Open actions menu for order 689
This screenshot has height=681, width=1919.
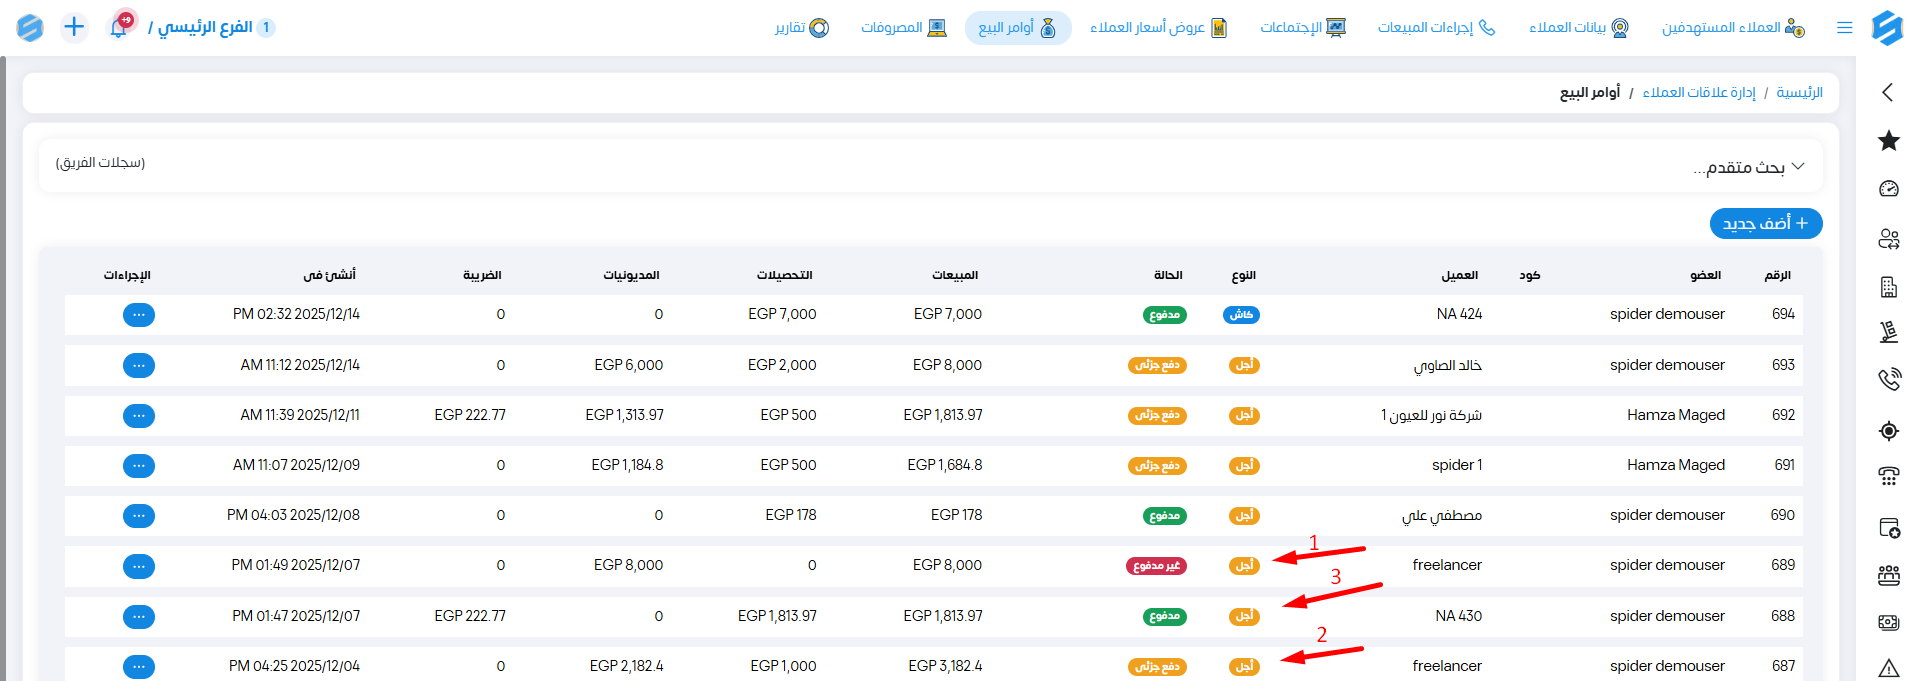pyautogui.click(x=139, y=566)
